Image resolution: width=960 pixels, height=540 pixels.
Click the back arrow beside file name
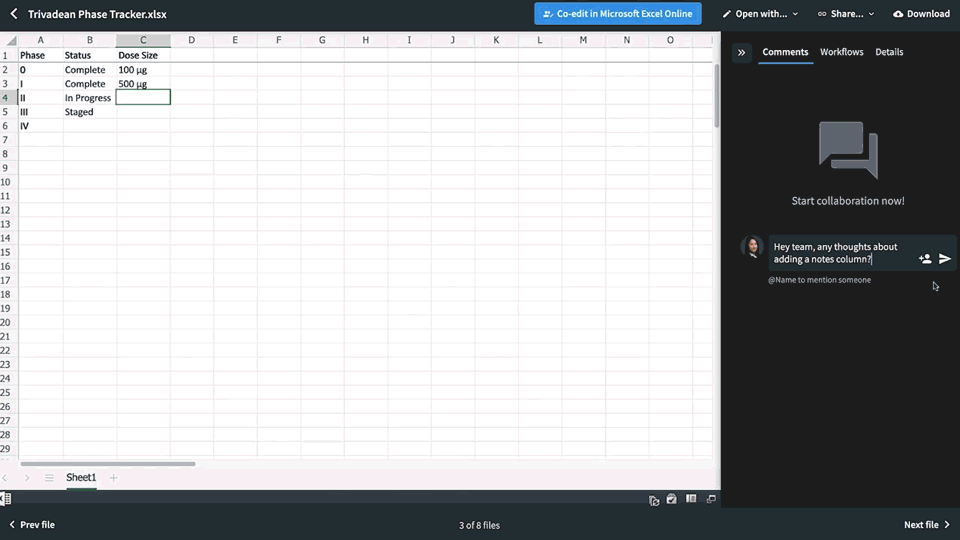pyautogui.click(x=14, y=14)
